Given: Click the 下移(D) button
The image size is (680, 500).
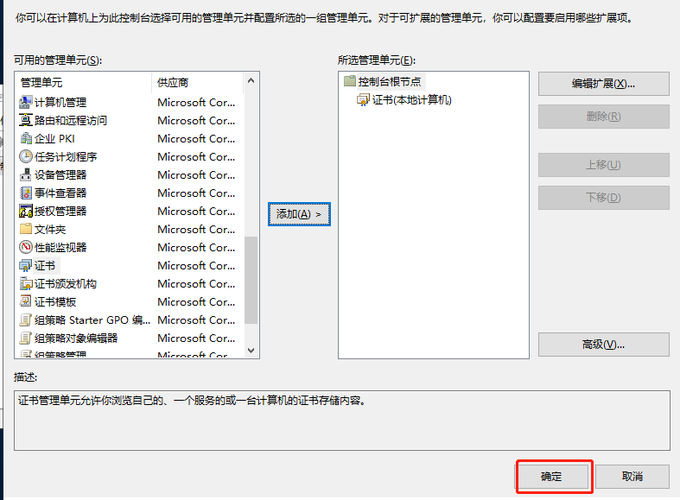Looking at the screenshot, I should 604,198.
